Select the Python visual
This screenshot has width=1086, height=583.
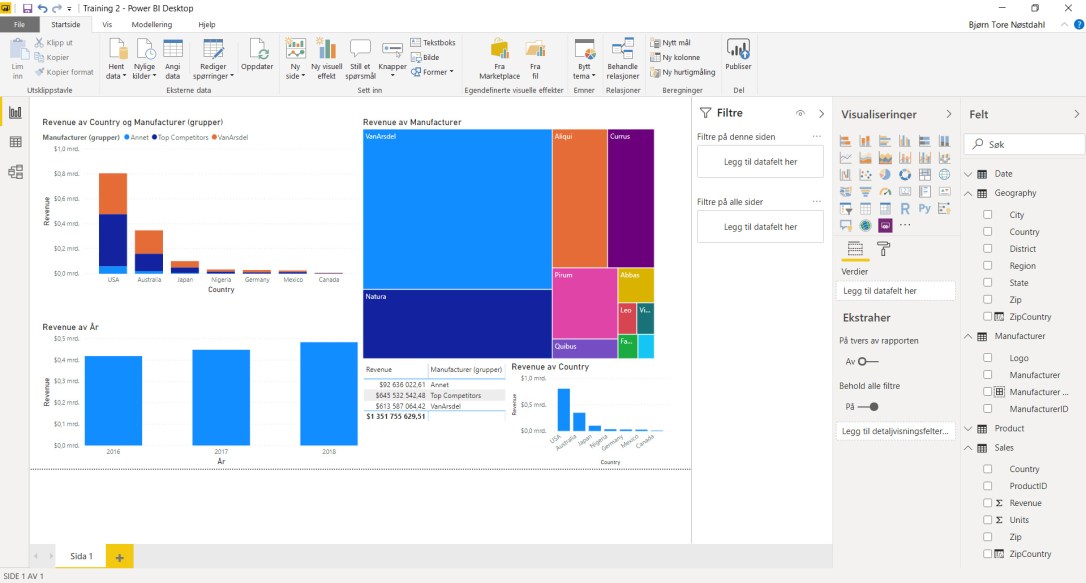click(925, 208)
